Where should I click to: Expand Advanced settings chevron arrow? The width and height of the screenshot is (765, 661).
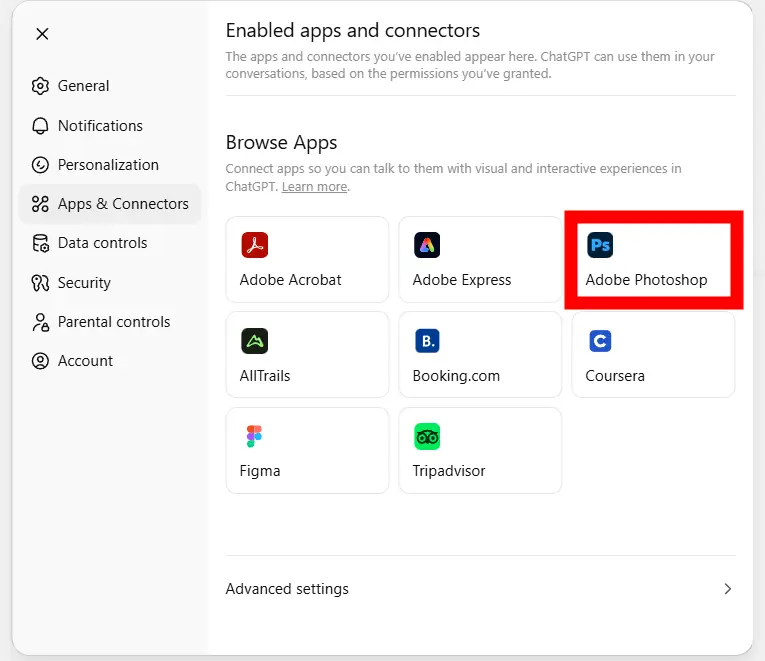click(727, 589)
